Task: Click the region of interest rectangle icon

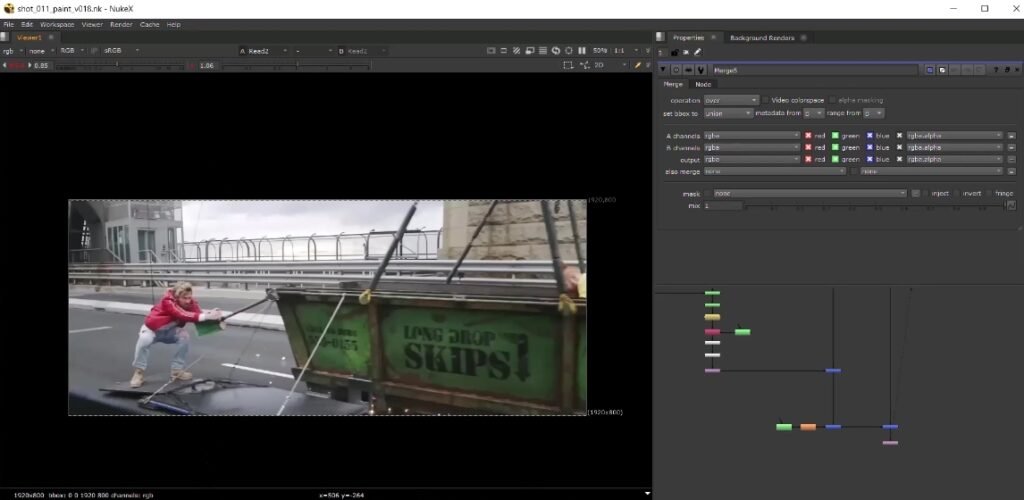Action: [568, 65]
